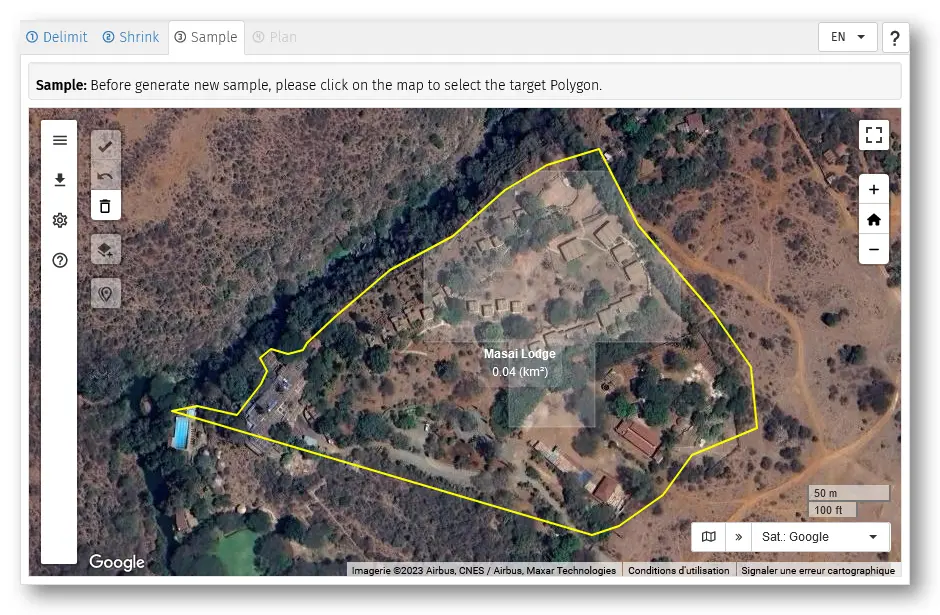Click the download icon in the sidebar
The width and height of the screenshot is (940, 615).
click(x=60, y=180)
